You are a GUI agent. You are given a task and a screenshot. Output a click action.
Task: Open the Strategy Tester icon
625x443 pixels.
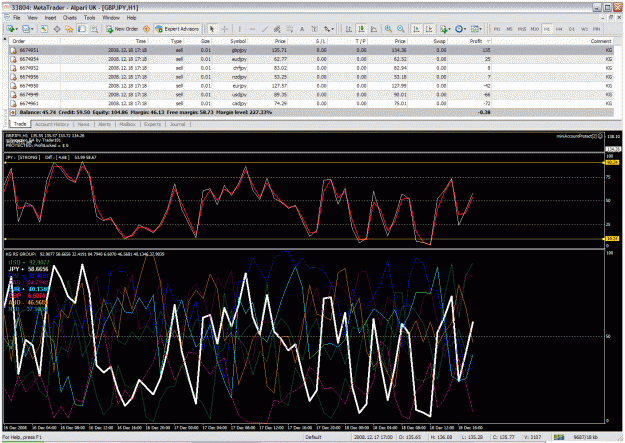click(94, 29)
